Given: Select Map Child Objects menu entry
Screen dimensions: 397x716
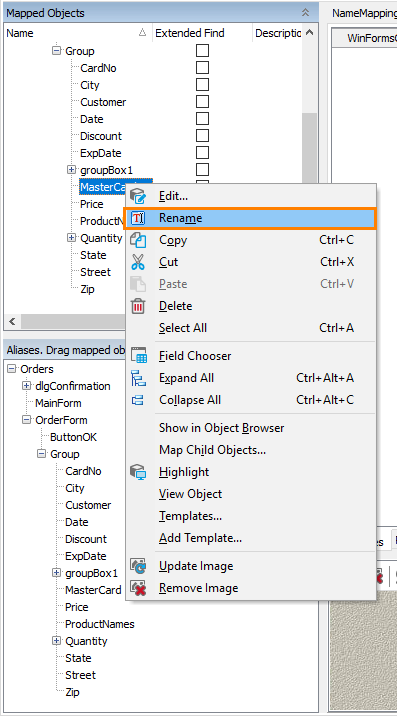Looking at the screenshot, I should pyautogui.click(x=212, y=450).
